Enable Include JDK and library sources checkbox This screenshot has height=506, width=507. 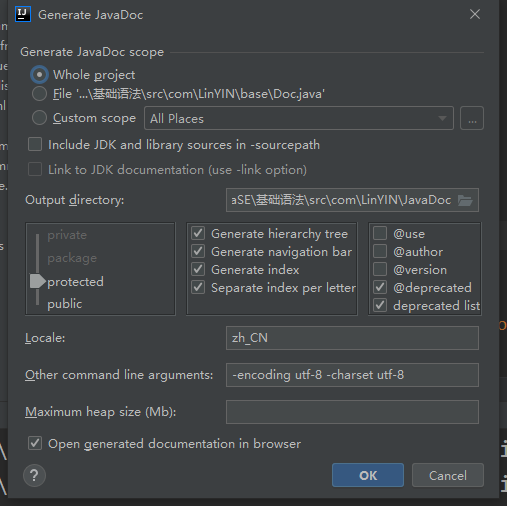point(35,145)
